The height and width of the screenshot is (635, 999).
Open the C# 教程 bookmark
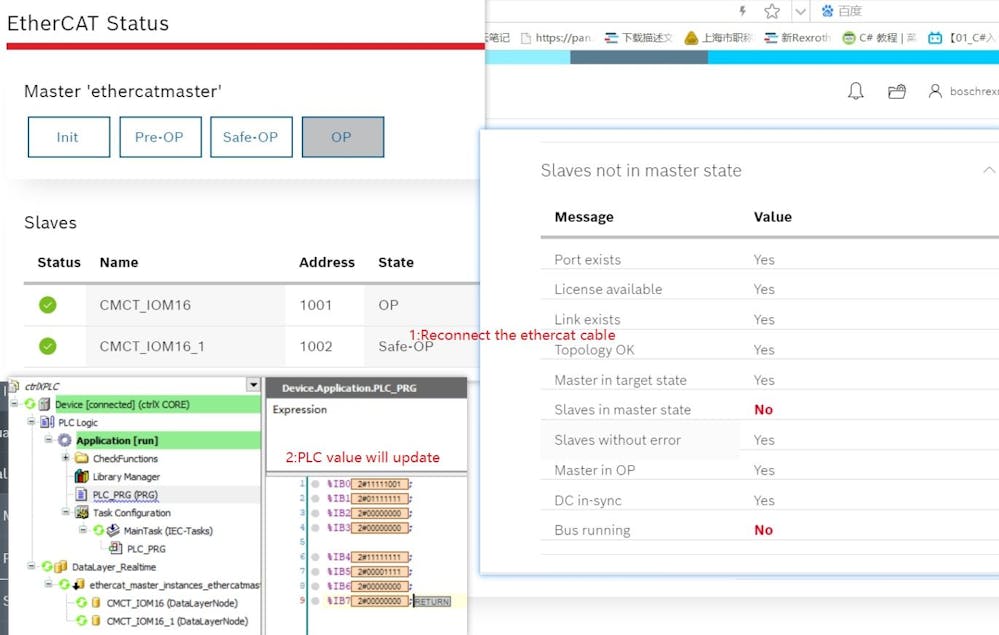click(878, 38)
